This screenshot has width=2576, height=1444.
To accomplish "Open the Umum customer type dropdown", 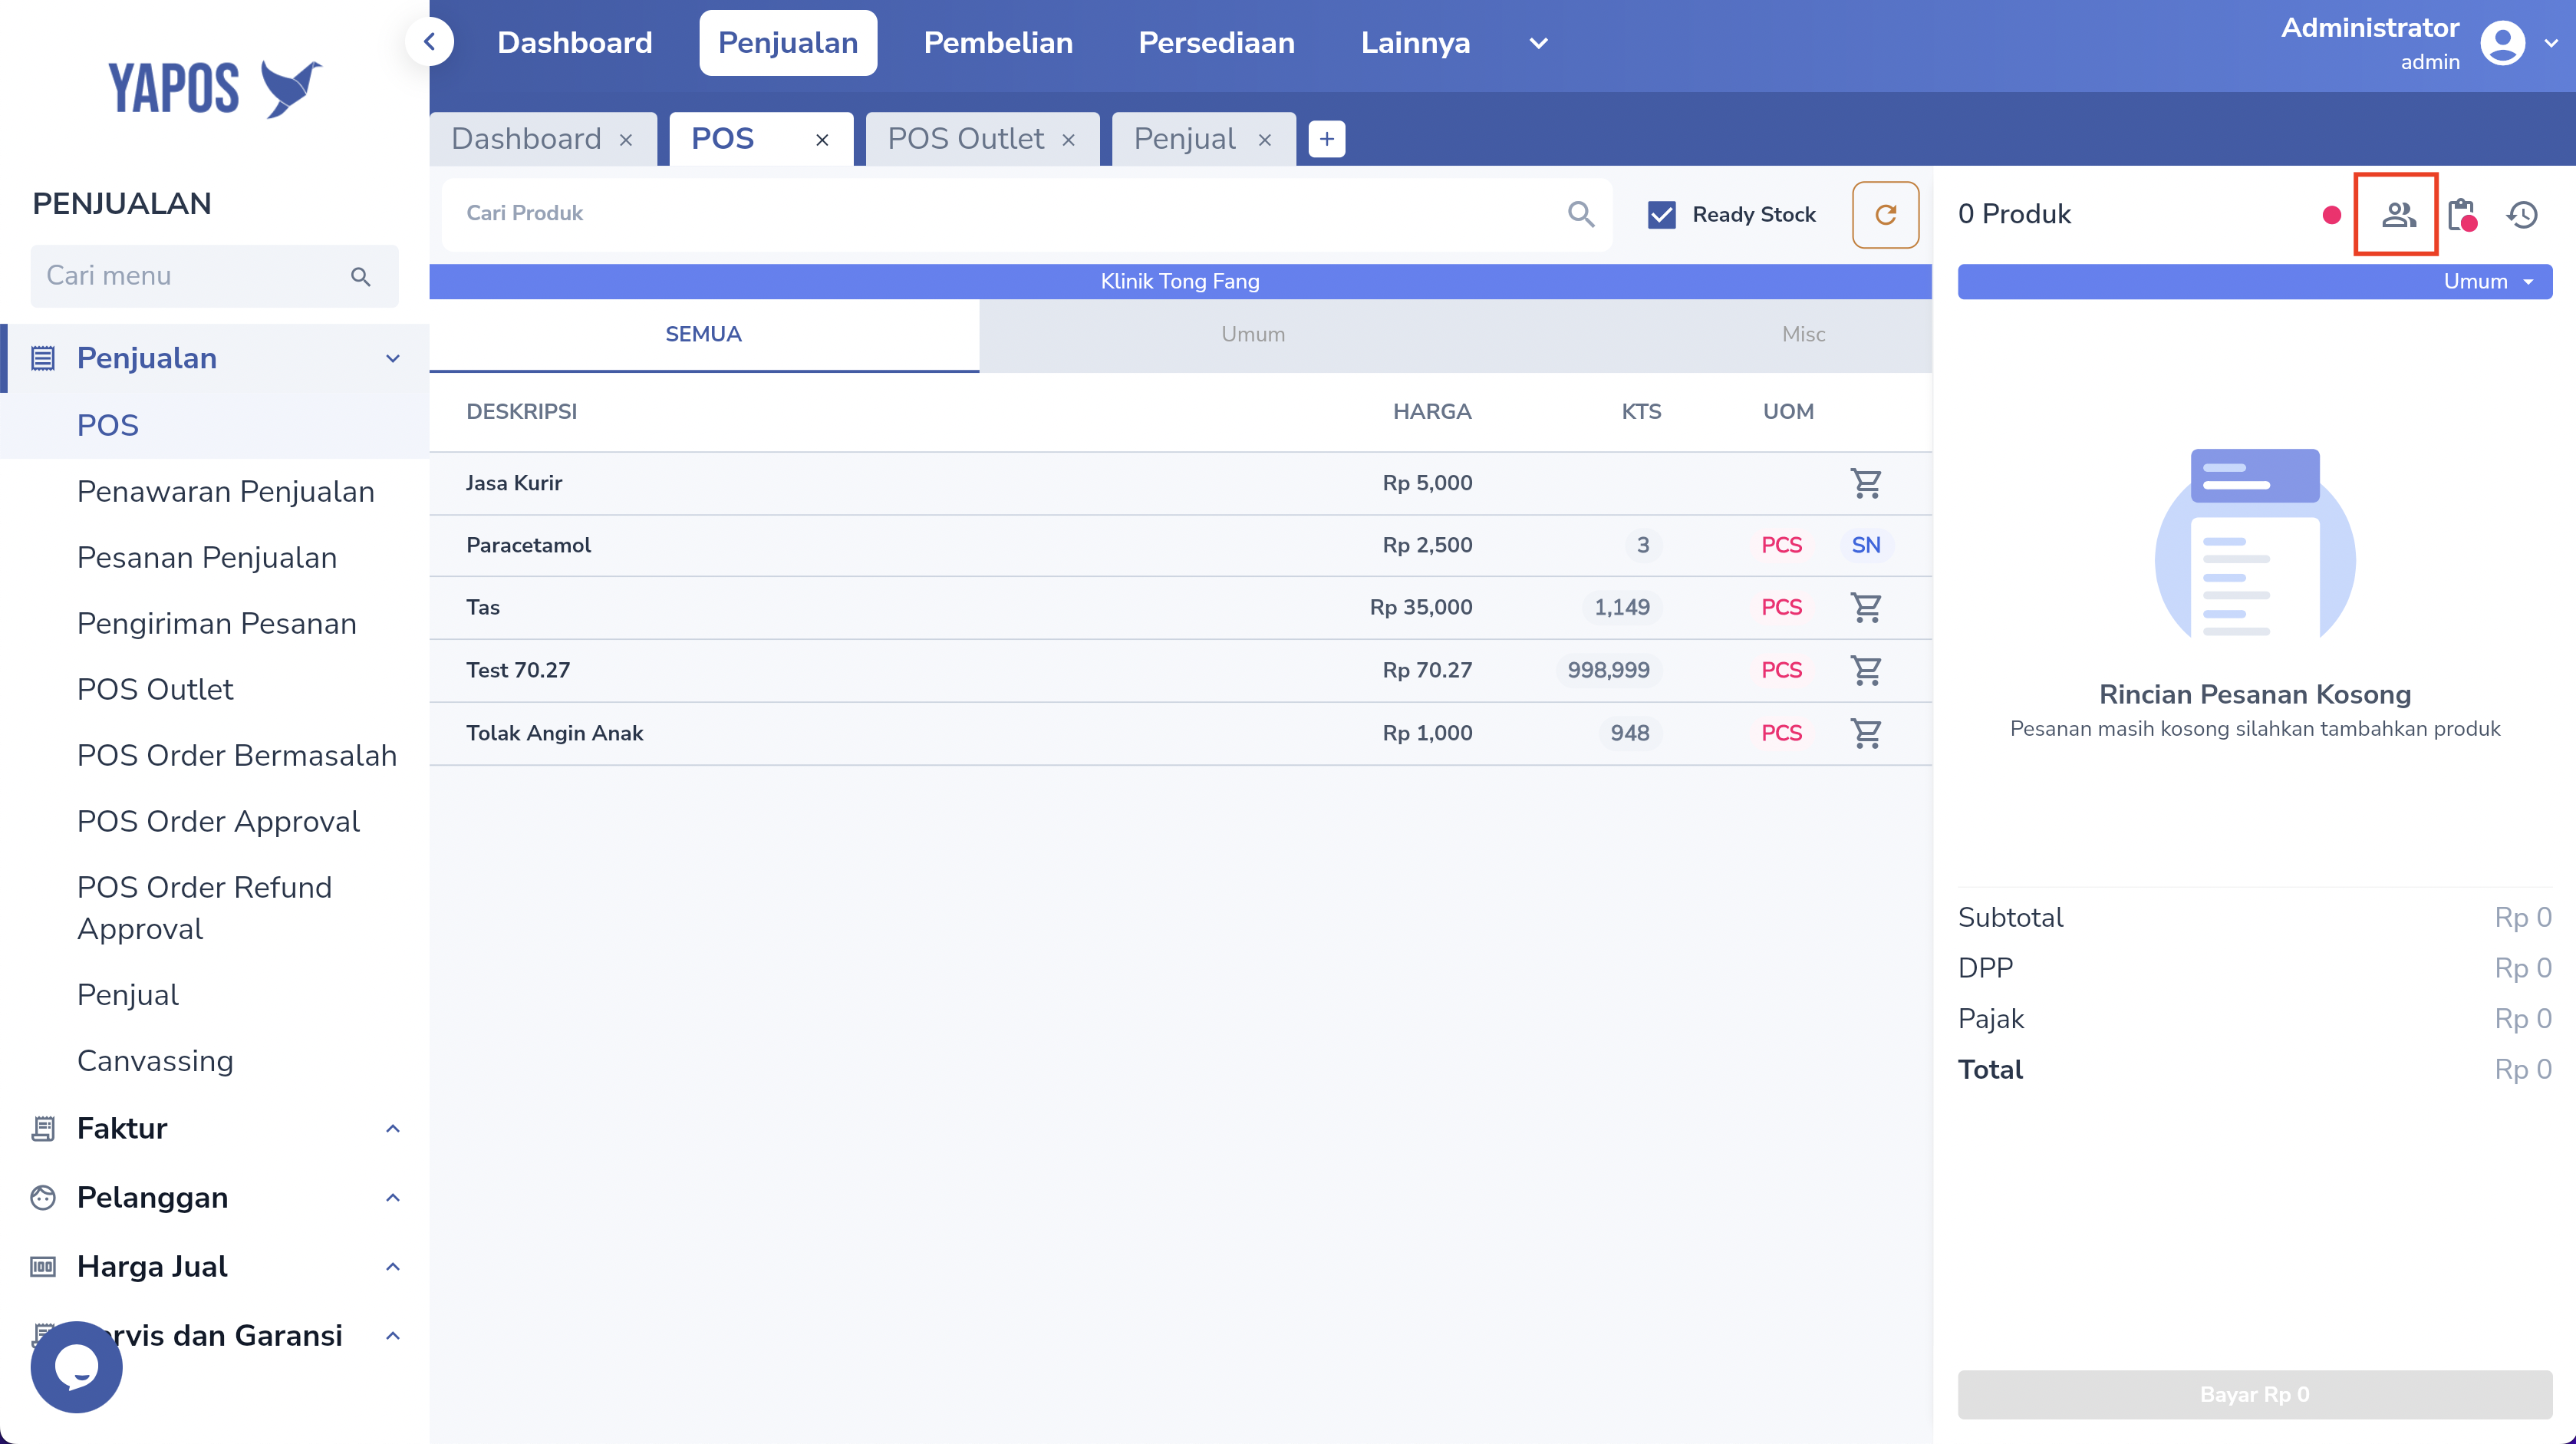I will point(2254,281).
